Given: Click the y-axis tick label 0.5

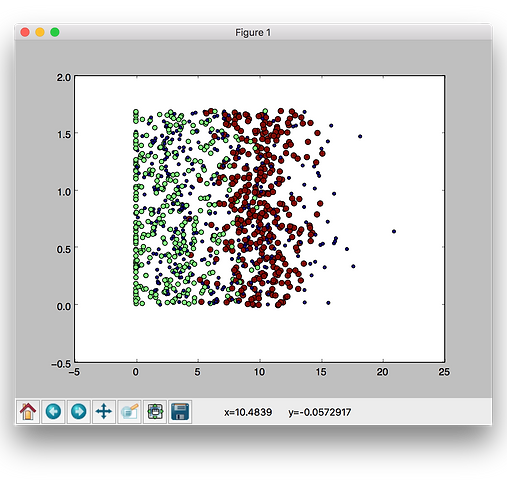Looking at the screenshot, I should pos(64,249).
